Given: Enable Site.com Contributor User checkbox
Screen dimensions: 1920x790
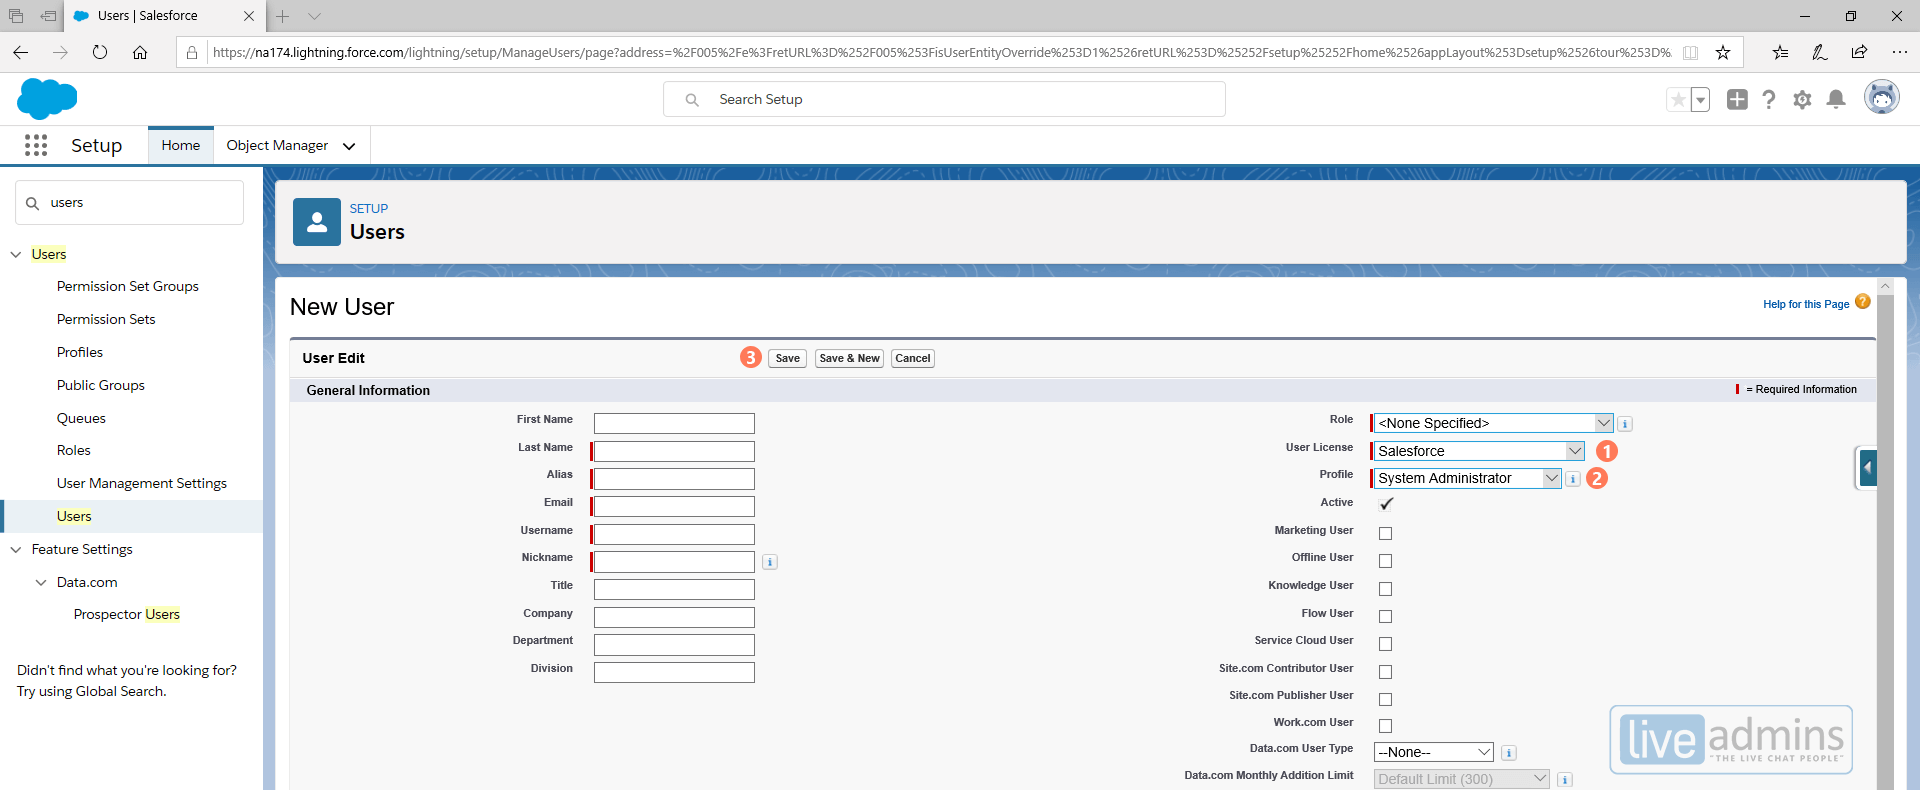Looking at the screenshot, I should coord(1386,672).
